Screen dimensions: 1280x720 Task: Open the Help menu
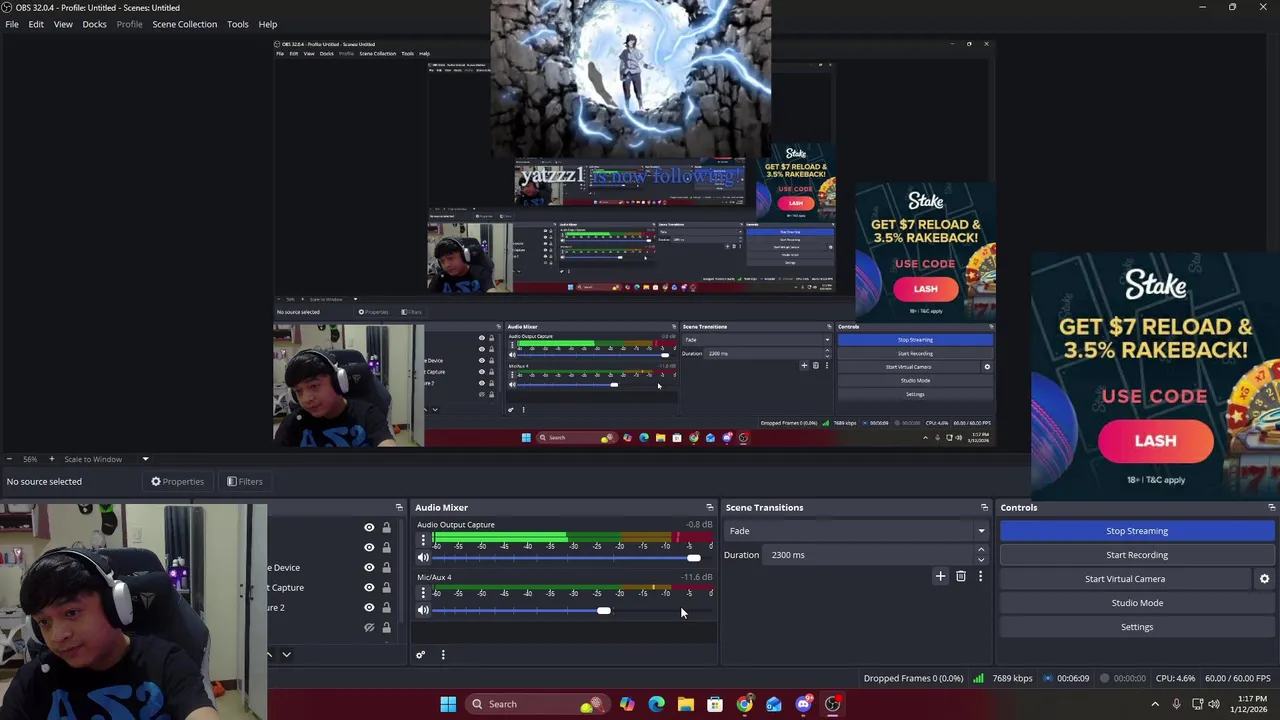(268, 24)
